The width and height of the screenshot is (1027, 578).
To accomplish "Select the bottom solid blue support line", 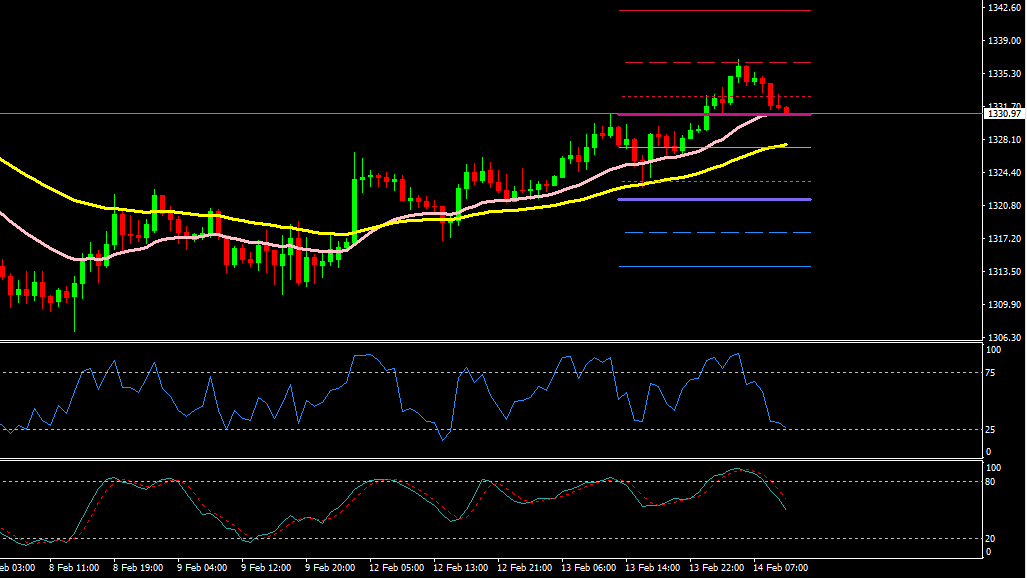I will tap(715, 266).
